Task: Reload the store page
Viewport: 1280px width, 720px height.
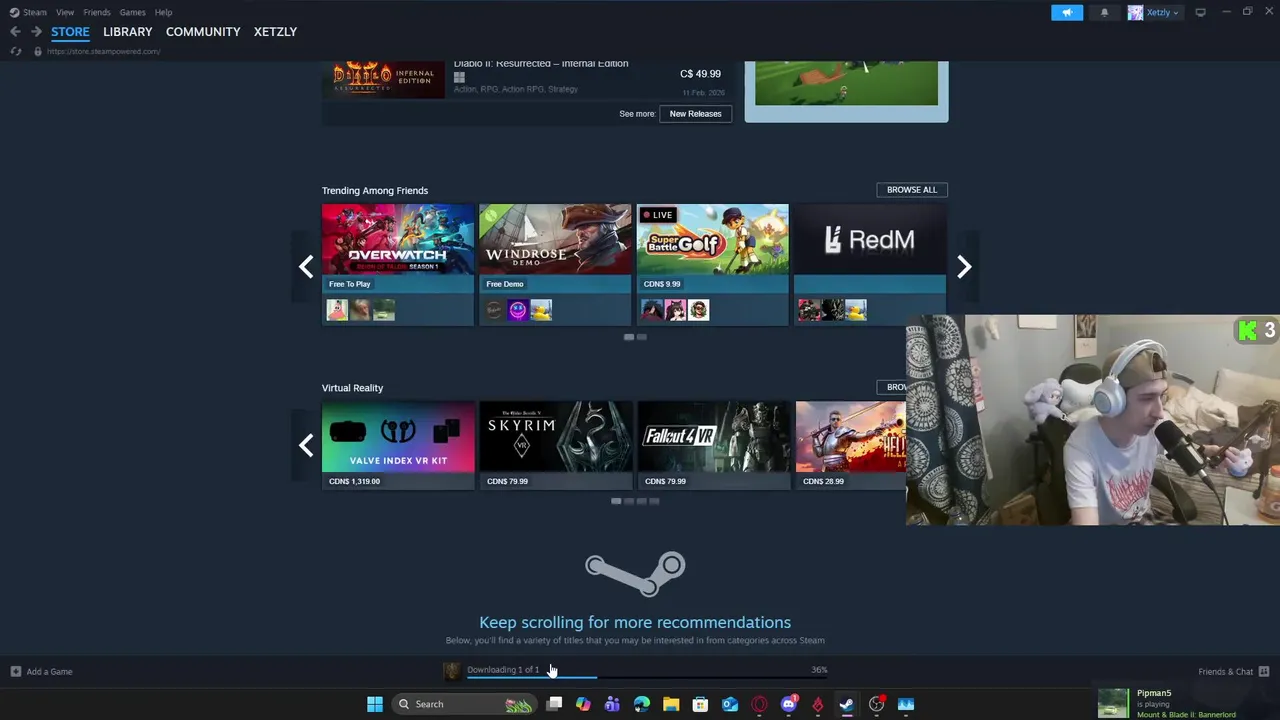Action: (x=15, y=51)
